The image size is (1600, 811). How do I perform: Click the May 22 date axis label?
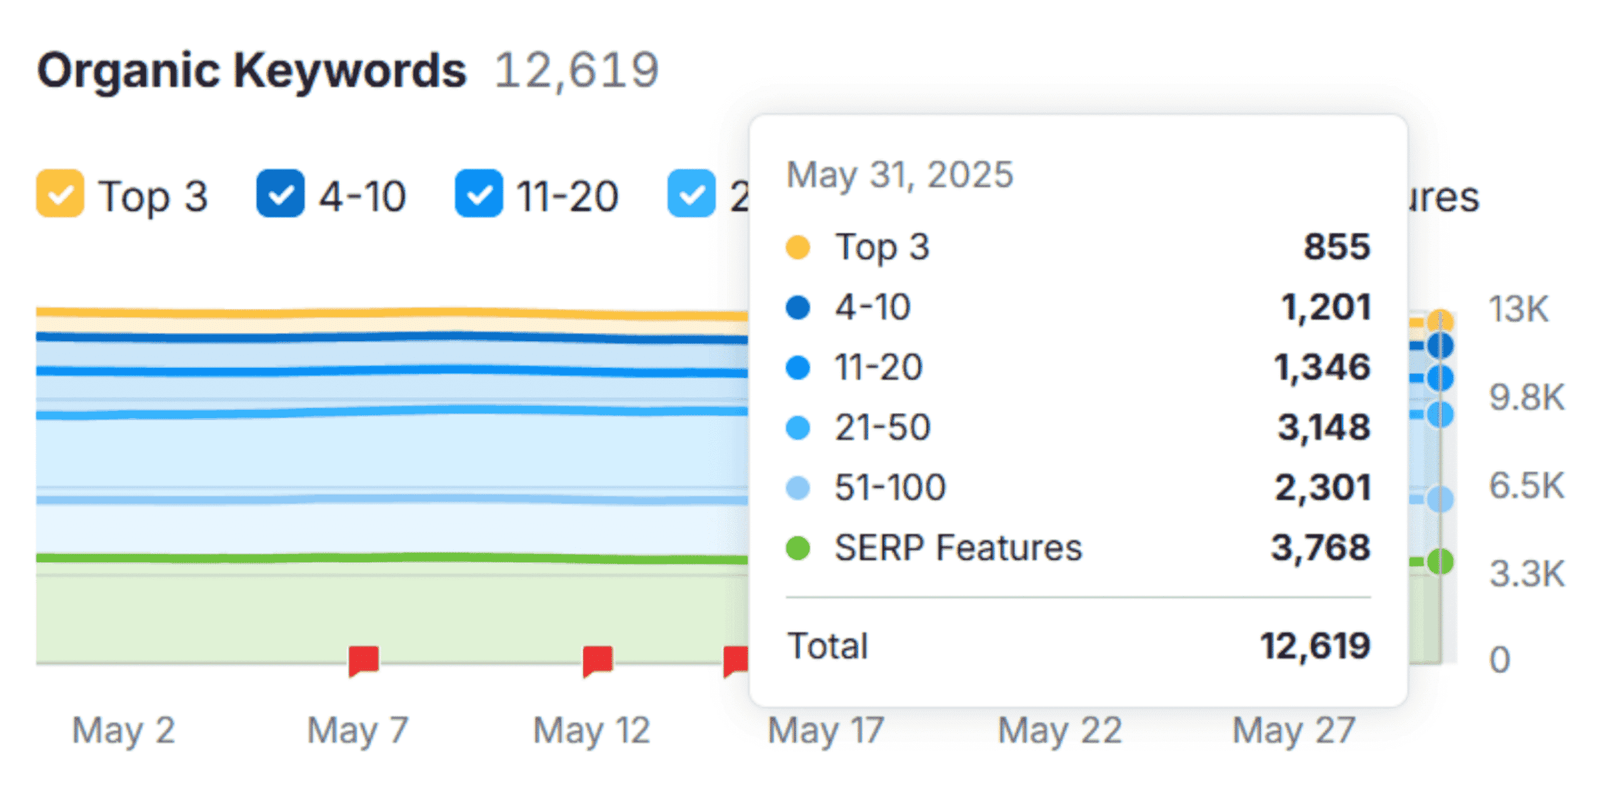1060,730
